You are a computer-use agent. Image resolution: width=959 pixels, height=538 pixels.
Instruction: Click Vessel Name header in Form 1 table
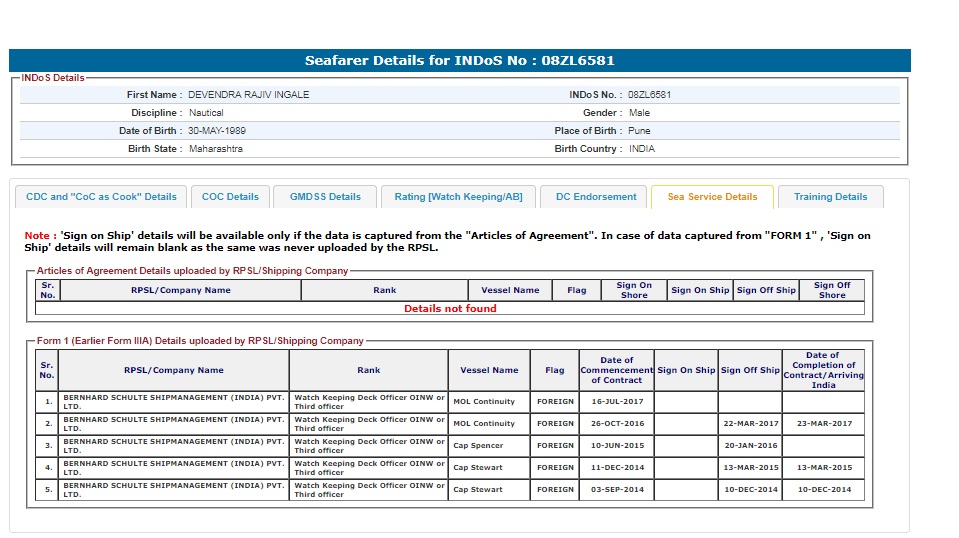(489, 370)
